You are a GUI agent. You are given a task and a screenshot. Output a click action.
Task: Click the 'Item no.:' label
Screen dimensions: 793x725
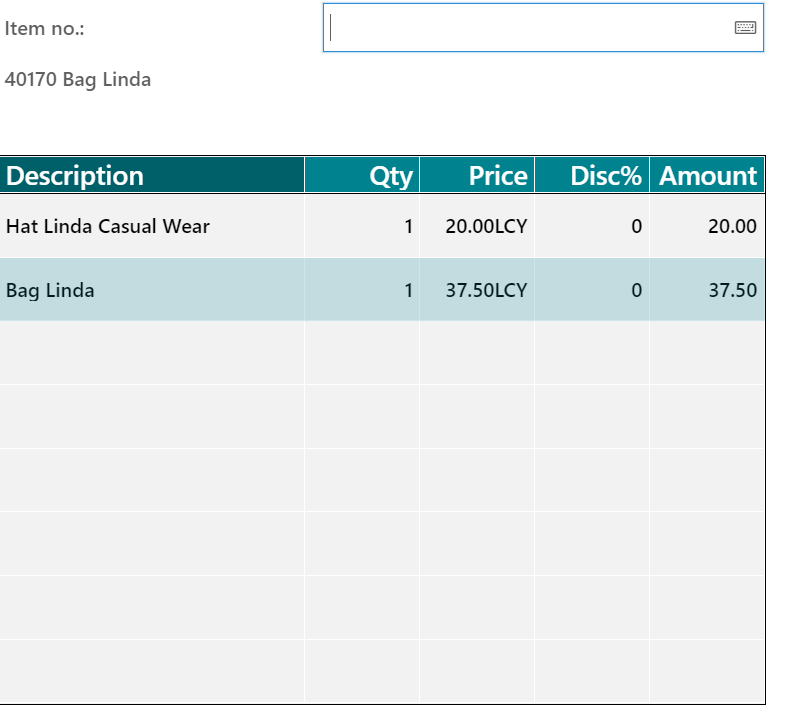pyautogui.click(x=44, y=29)
